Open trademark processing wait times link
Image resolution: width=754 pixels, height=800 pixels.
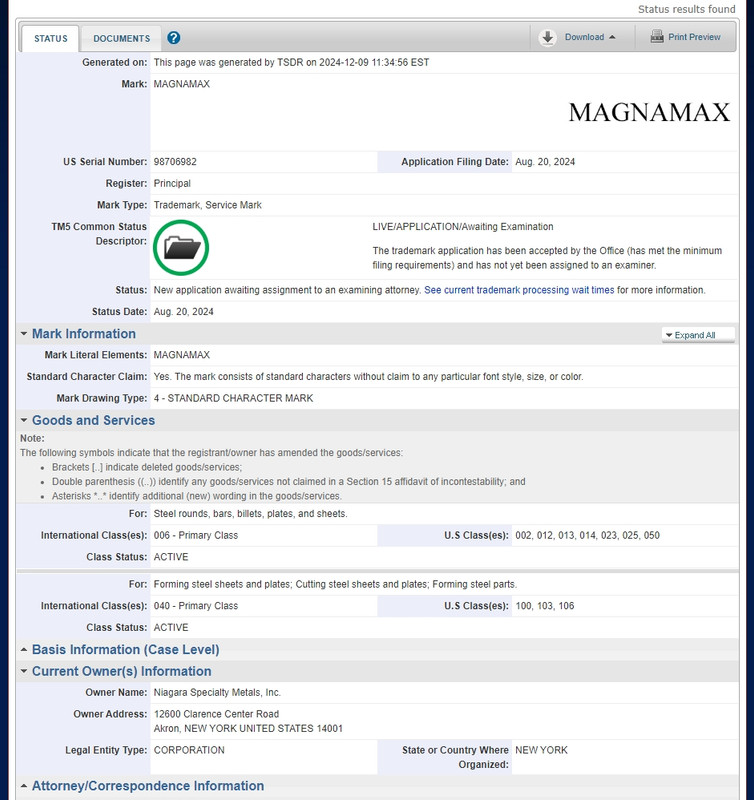[x=519, y=290]
